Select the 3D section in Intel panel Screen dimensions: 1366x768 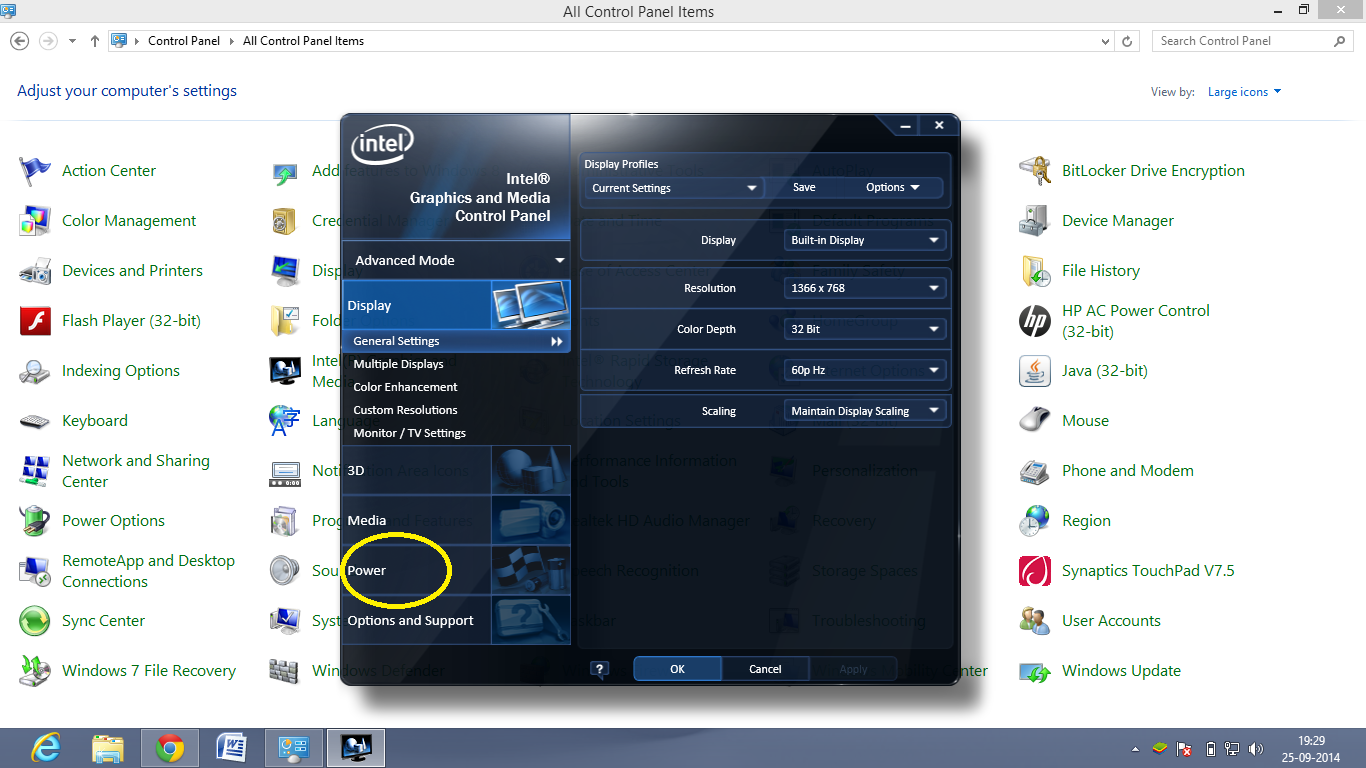[x=456, y=470]
